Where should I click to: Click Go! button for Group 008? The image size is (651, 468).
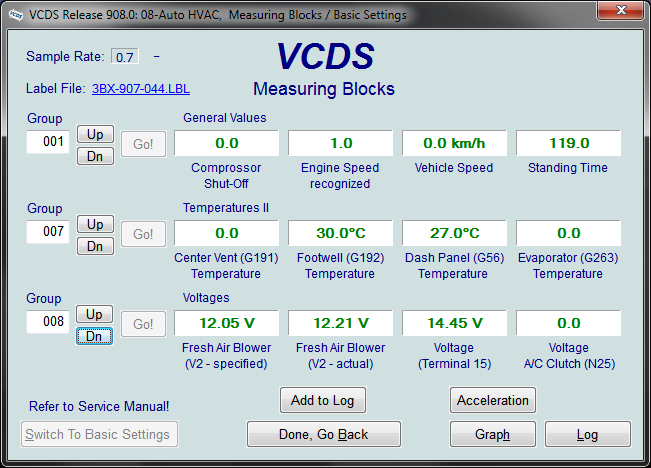(x=143, y=324)
